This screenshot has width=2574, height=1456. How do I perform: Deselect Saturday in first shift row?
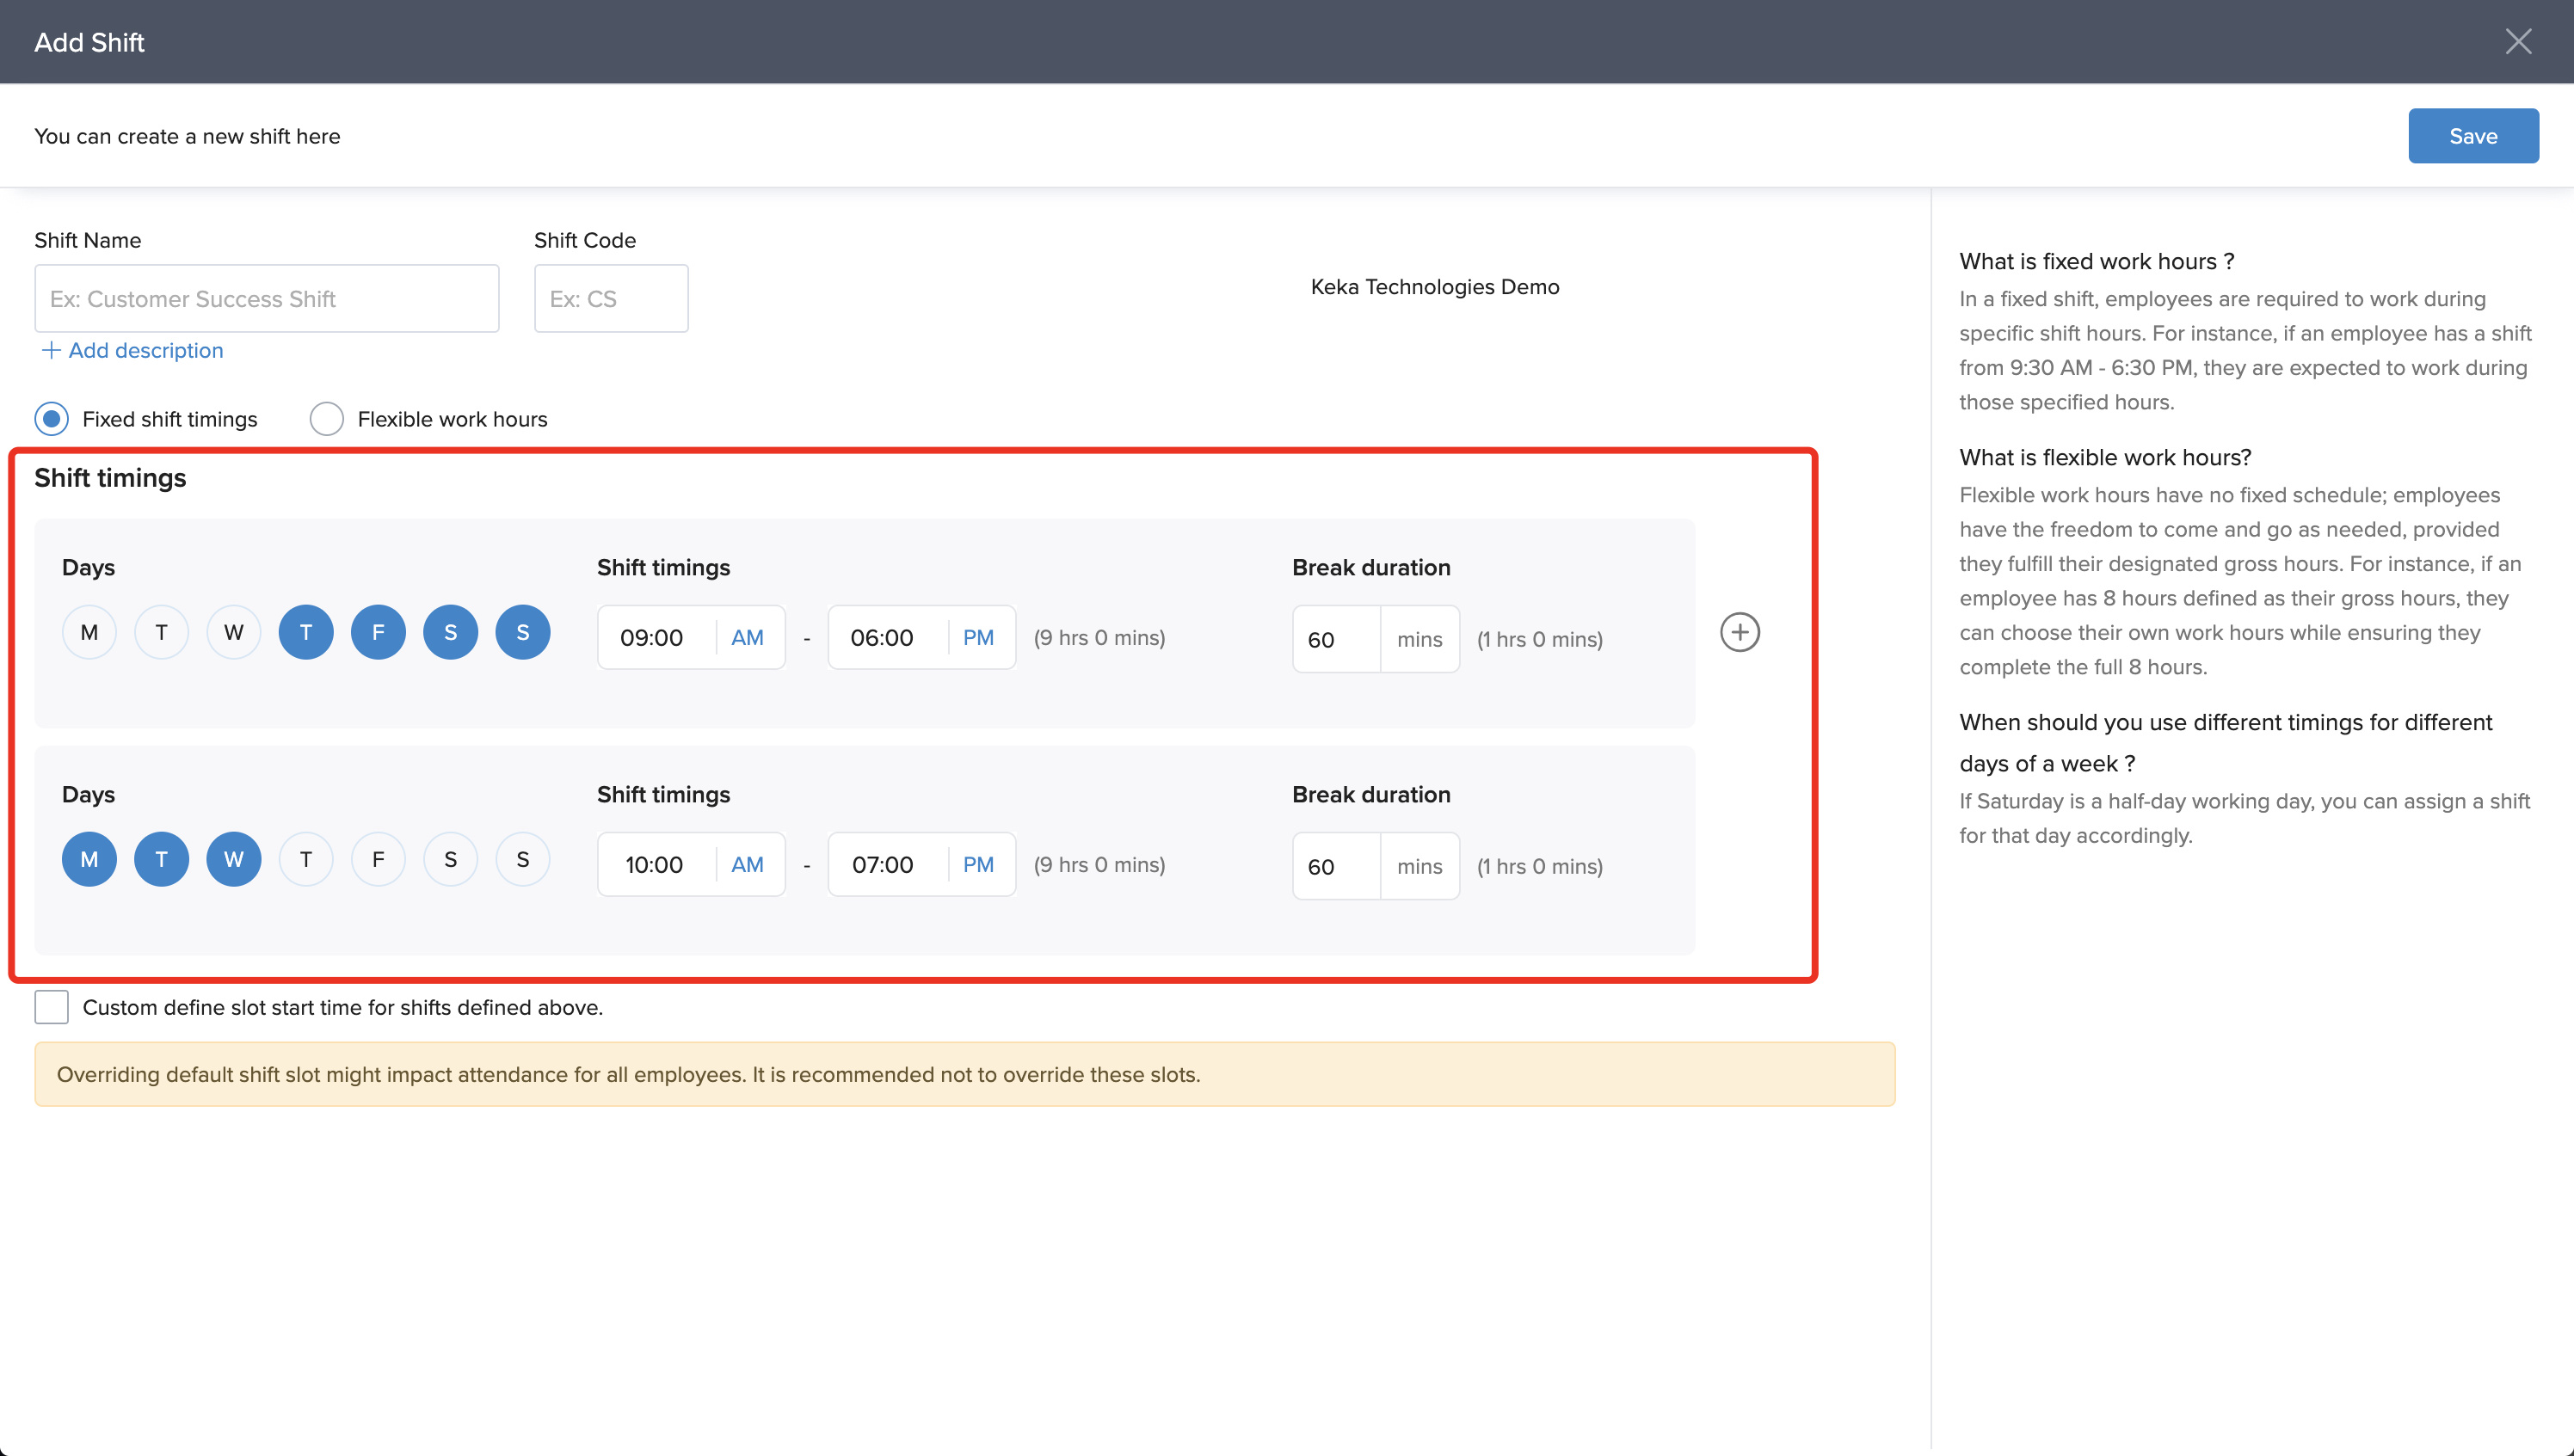pos(450,632)
